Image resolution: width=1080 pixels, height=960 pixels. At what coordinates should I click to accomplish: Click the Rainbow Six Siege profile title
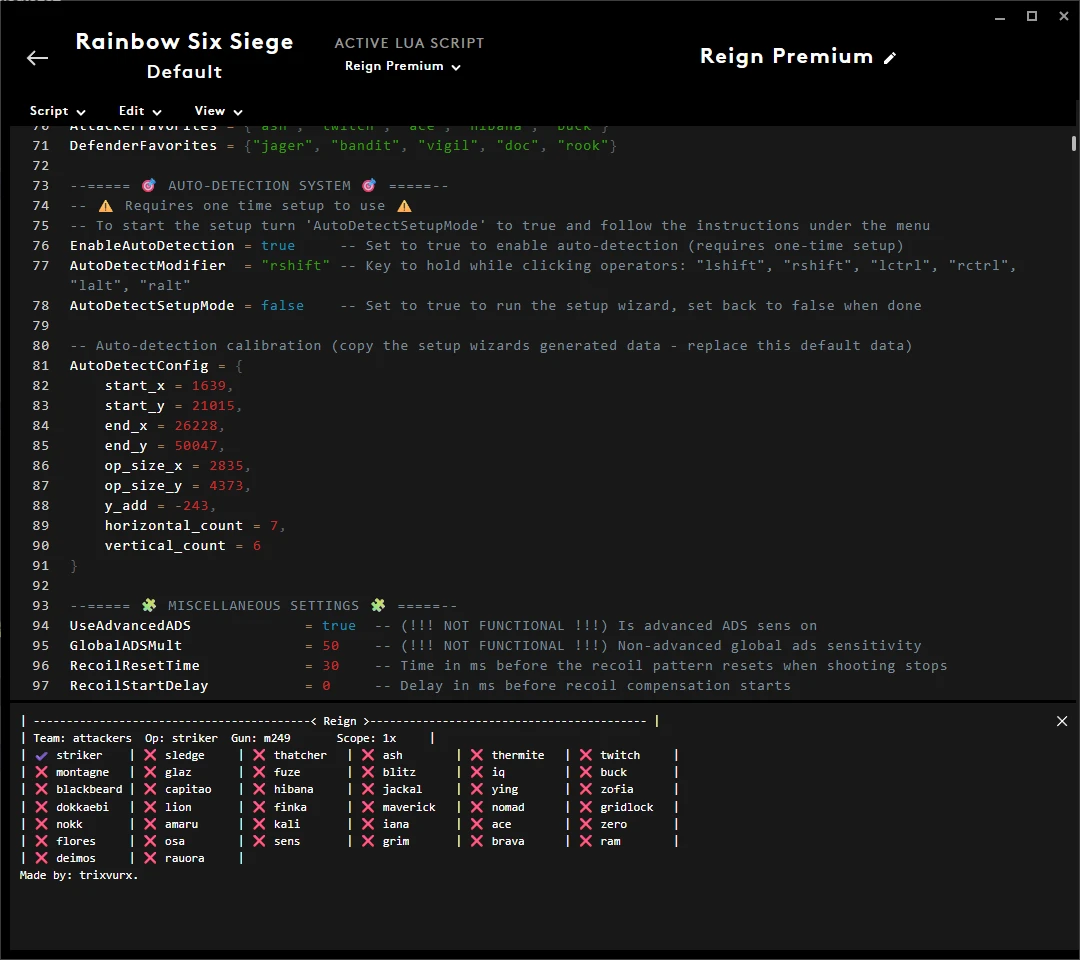(x=184, y=42)
